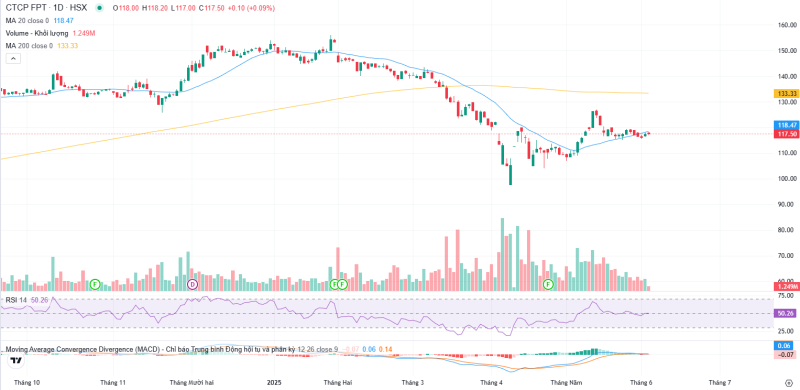Click the purple 50.26 RSI axis label
The width and height of the screenshot is (800, 390).
pyautogui.click(x=786, y=313)
